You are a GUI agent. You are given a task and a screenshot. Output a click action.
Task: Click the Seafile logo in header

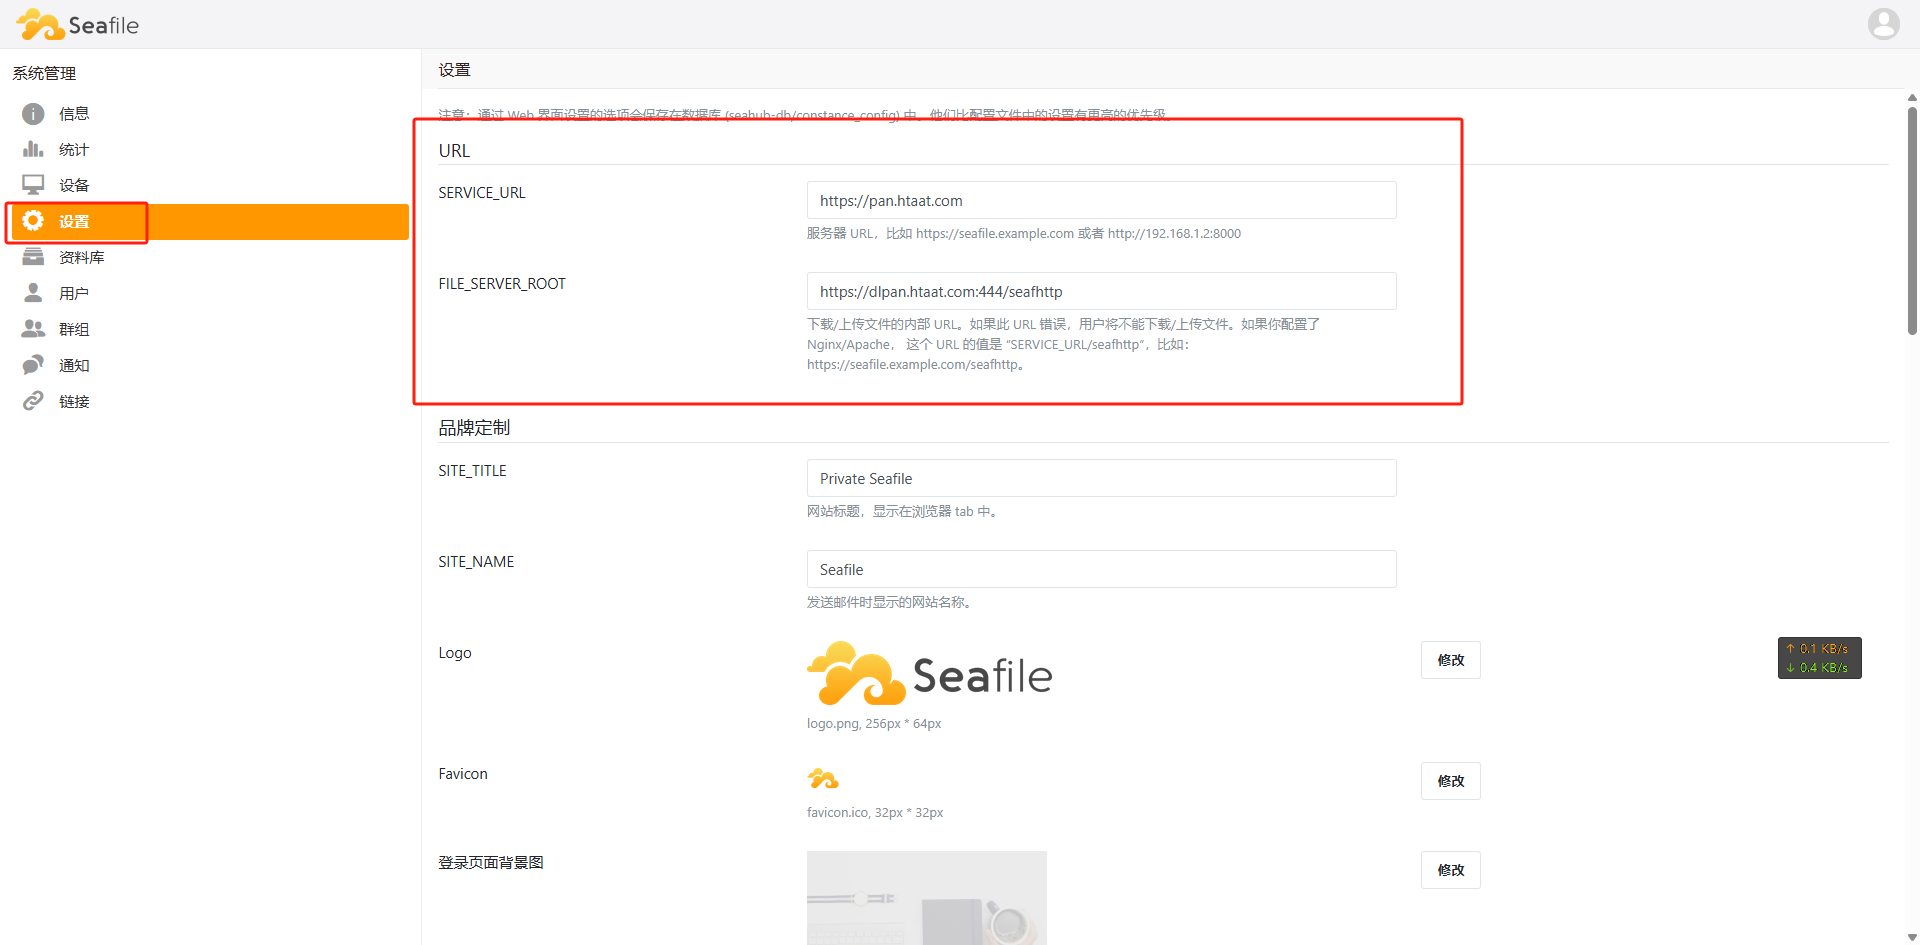point(78,25)
